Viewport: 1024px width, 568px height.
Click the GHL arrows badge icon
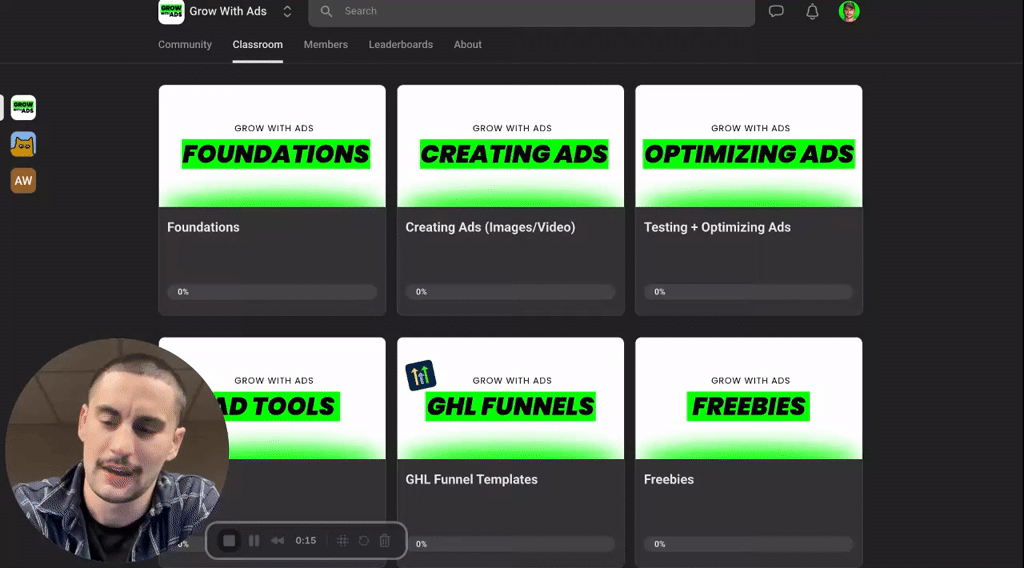coord(421,375)
